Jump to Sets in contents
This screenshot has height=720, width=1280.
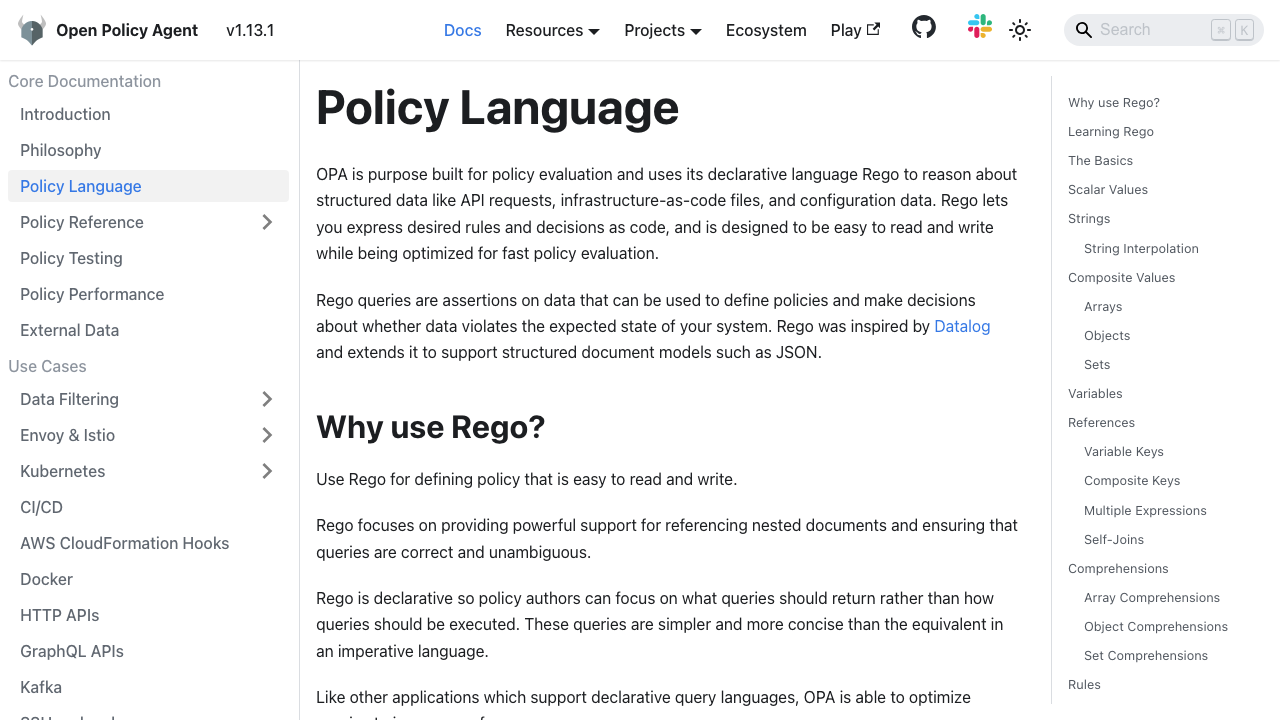click(x=1097, y=364)
